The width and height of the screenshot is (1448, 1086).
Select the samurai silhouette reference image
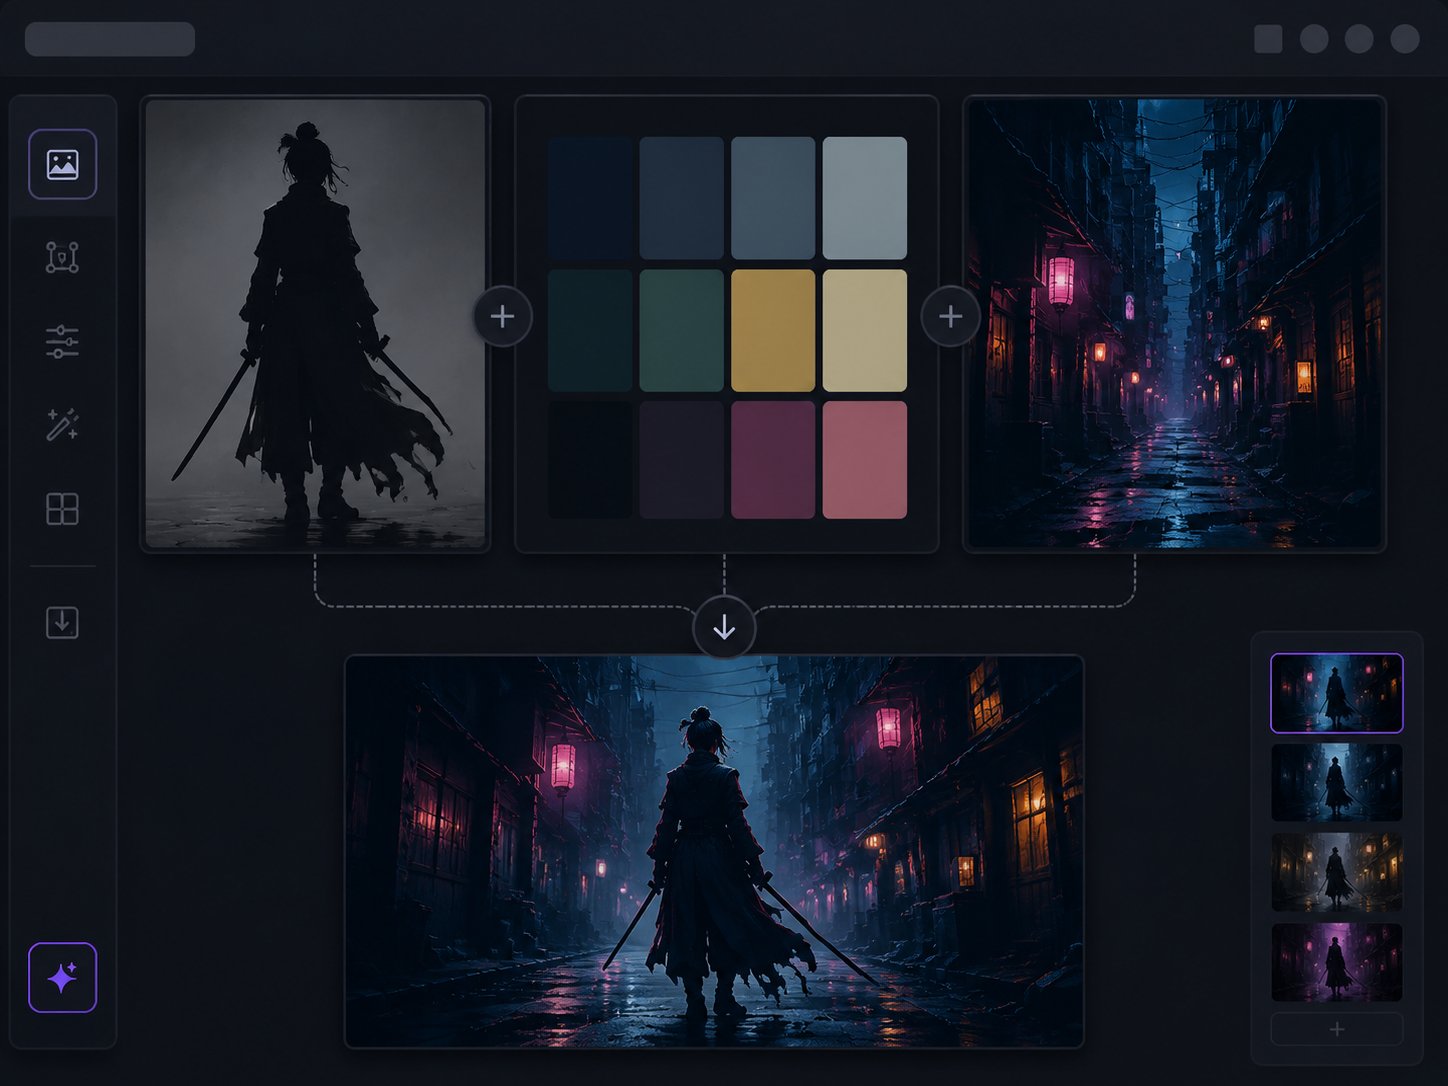coord(315,323)
